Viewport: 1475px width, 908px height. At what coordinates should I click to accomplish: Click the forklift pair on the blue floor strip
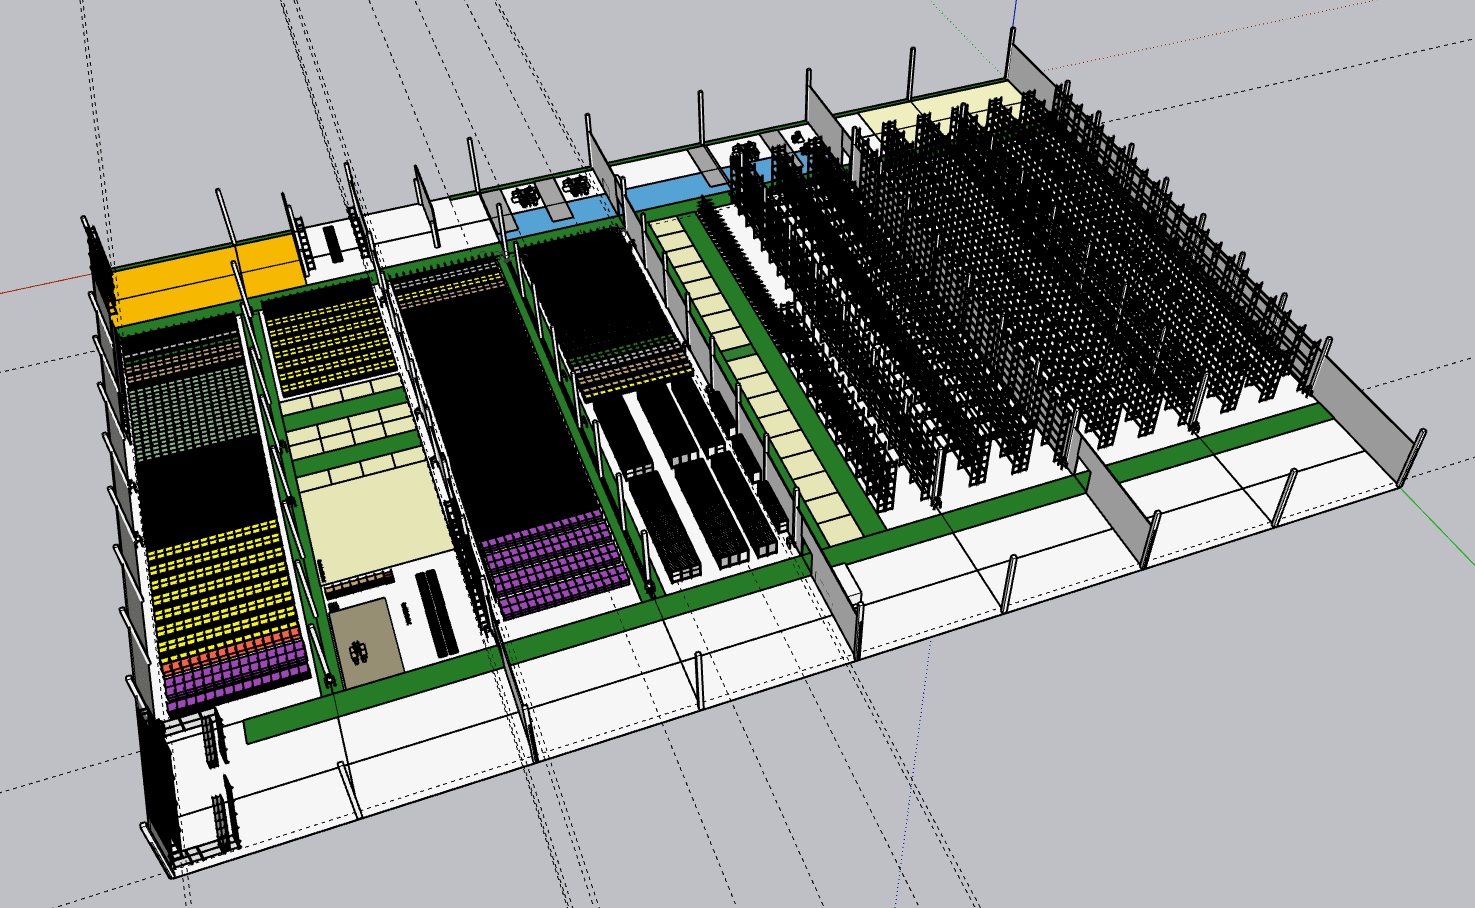(550, 192)
